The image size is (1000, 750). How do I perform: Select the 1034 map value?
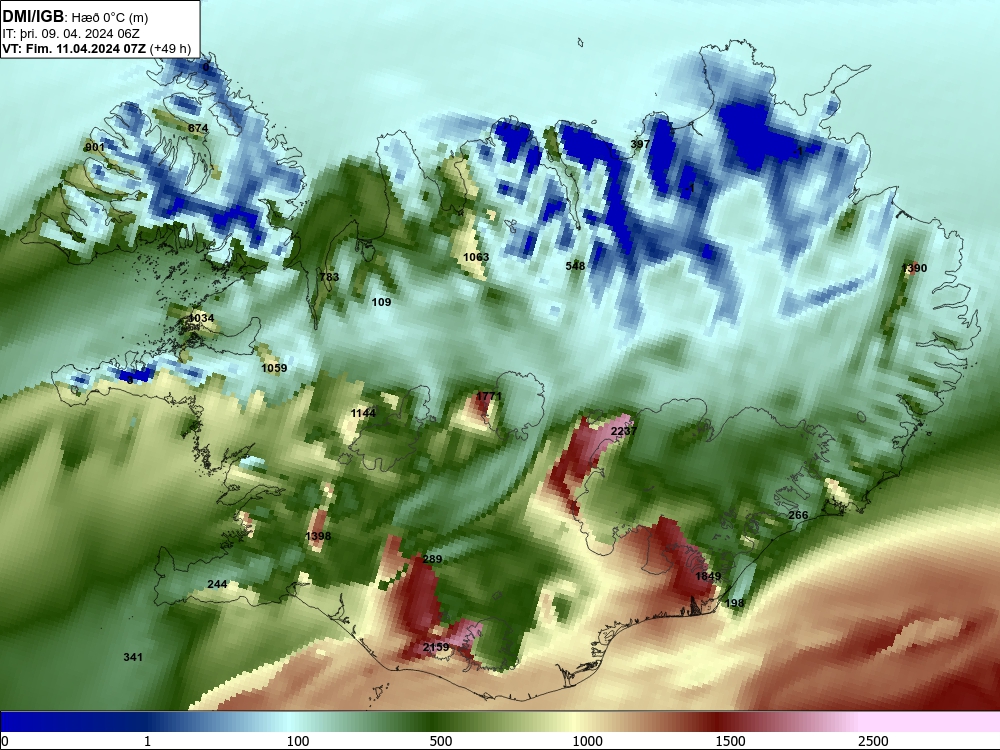tap(201, 318)
